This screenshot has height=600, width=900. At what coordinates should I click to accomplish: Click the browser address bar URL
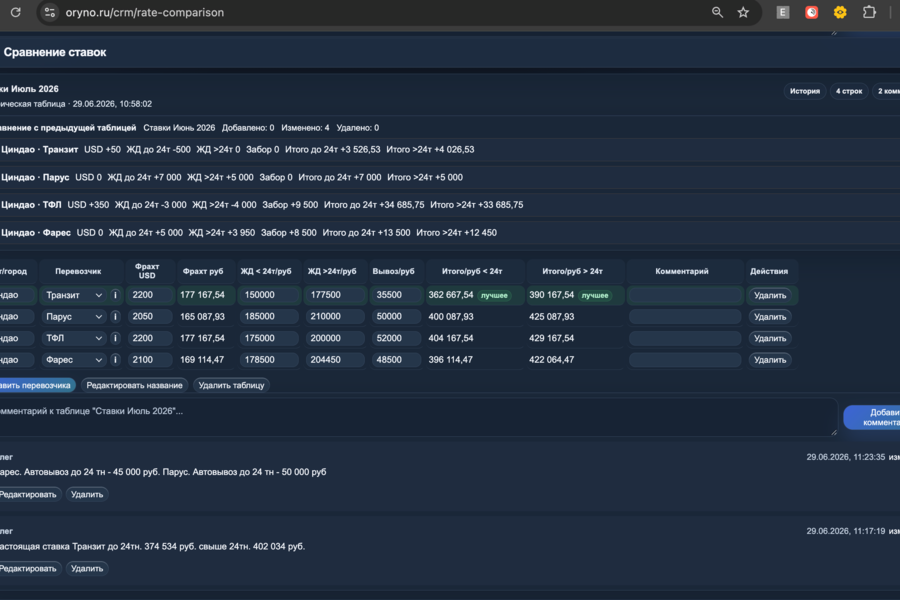tap(145, 13)
